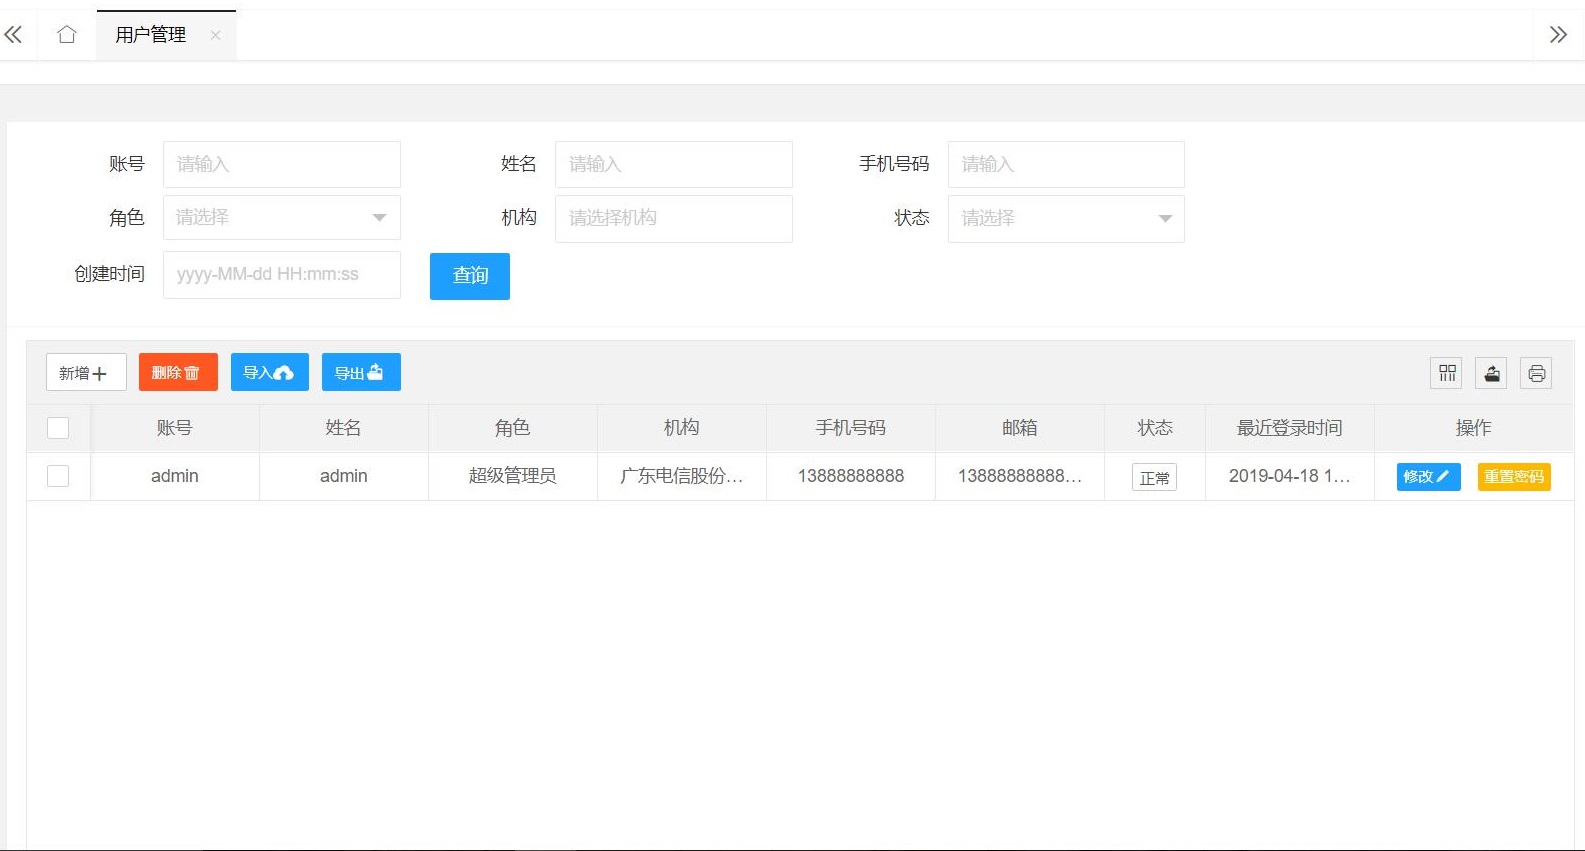The height and width of the screenshot is (851, 1585).
Task: Focus the 手机号码 phone input field
Action: pos(1066,164)
